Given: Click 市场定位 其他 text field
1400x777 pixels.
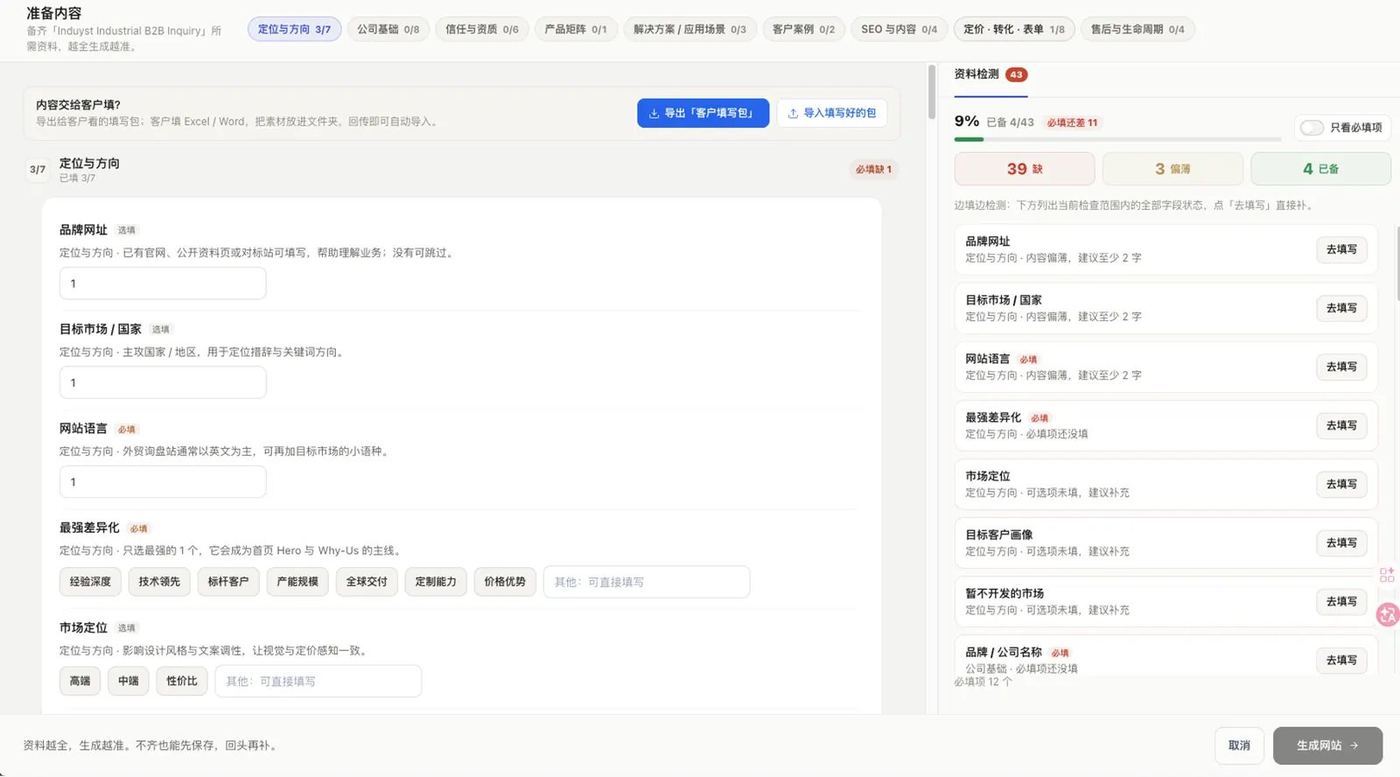Looking at the screenshot, I should click(318, 681).
